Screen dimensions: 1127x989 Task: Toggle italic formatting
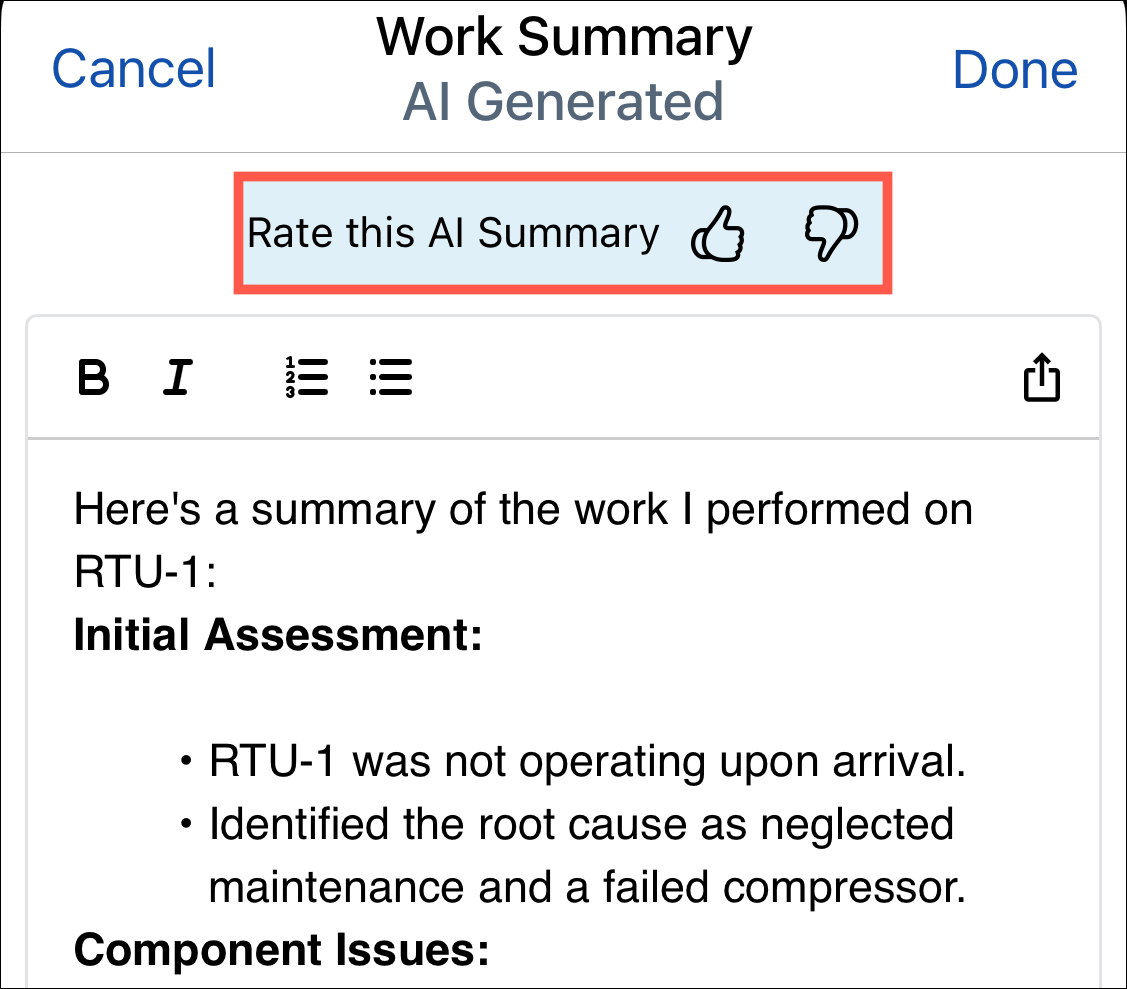177,378
